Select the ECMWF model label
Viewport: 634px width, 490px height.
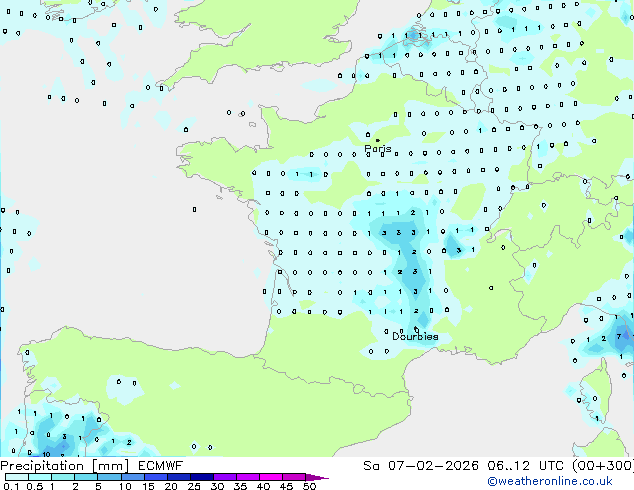point(161,466)
